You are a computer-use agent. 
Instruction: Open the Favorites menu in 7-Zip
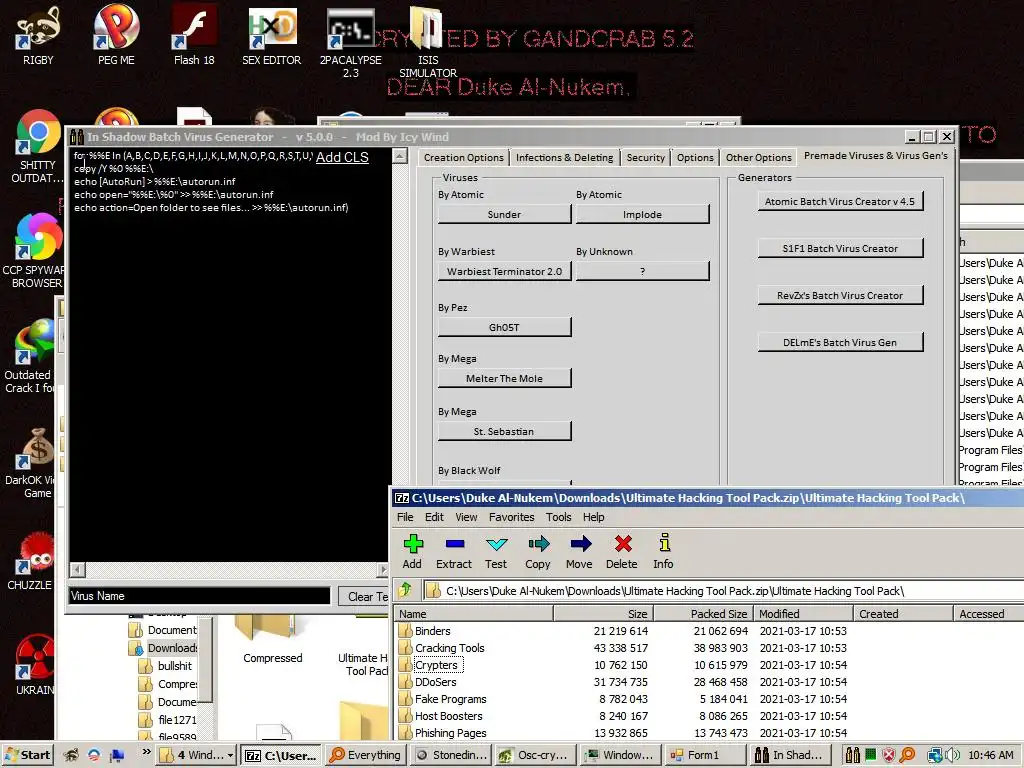coord(511,517)
